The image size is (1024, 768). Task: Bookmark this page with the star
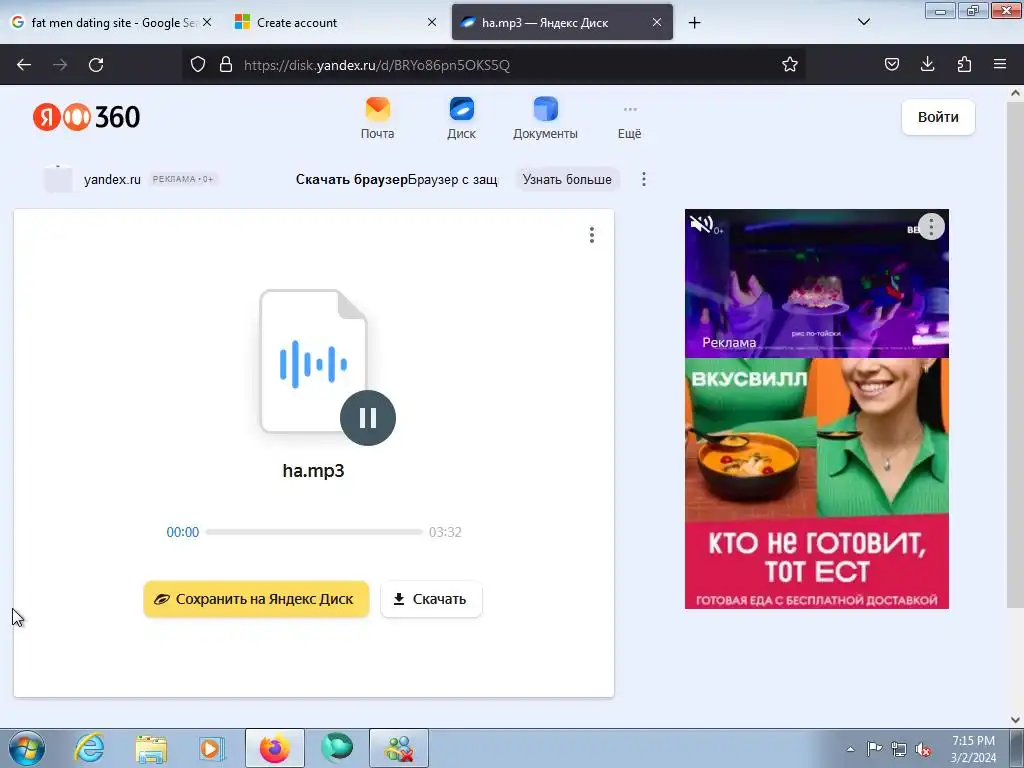790,64
